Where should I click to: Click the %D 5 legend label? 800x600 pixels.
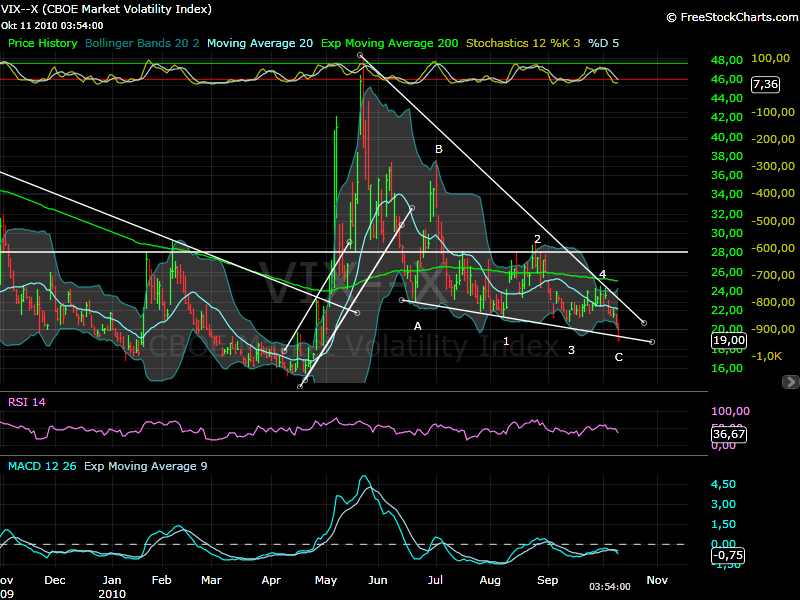604,43
